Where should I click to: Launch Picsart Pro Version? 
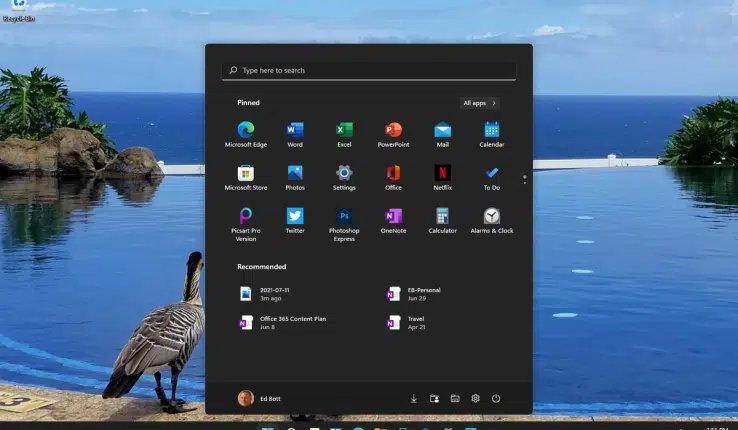tap(246, 224)
